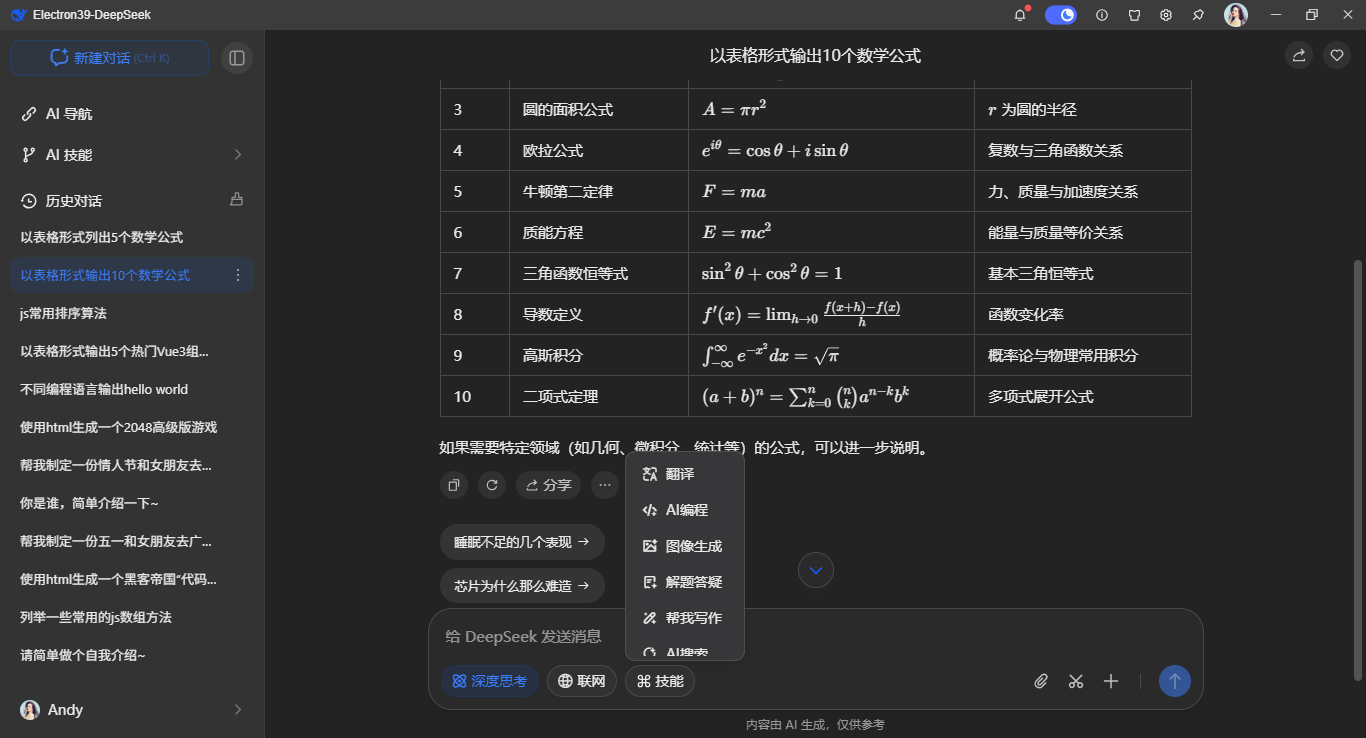1366x738 pixels.
Task: Toggle the dark mode switch
Action: click(1060, 16)
